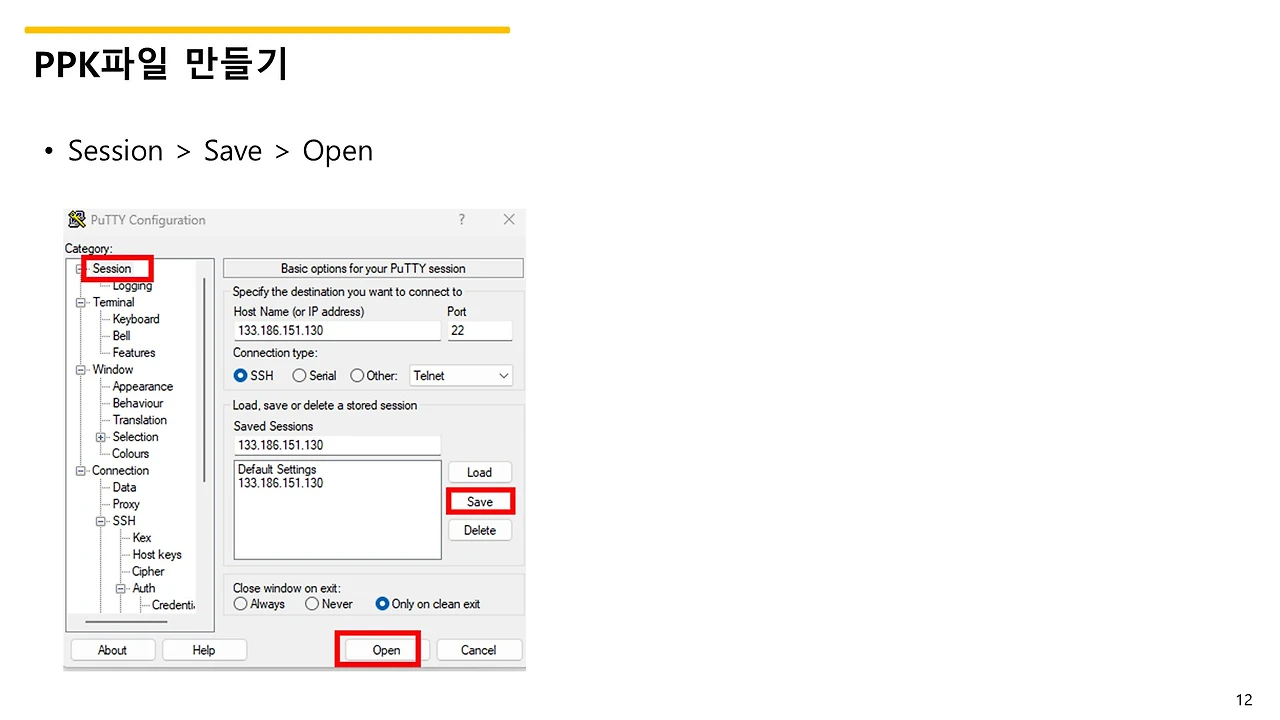Open the connection with the Open button

click(386, 650)
